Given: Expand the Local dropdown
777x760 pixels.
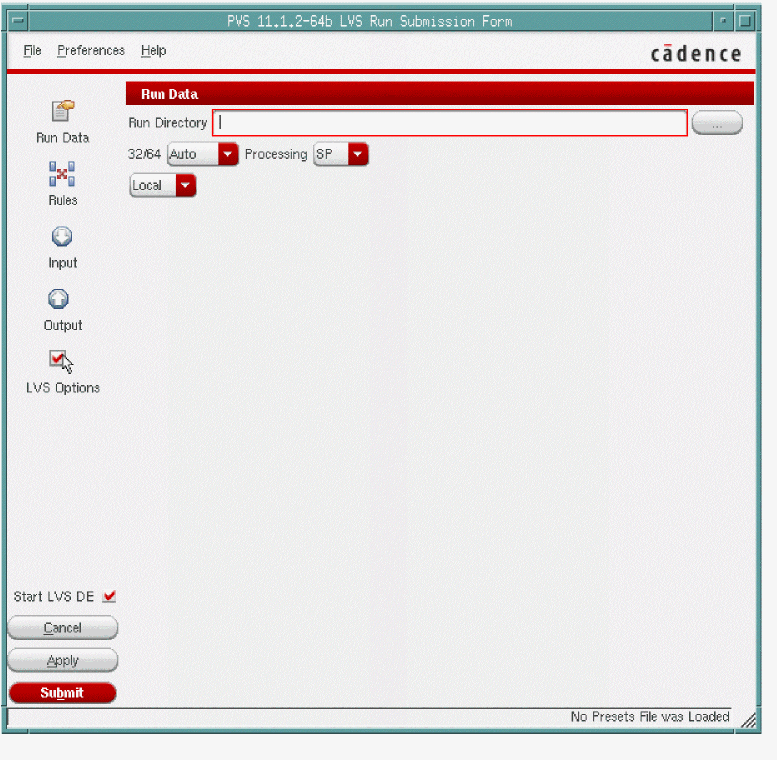Looking at the screenshot, I should pyautogui.click(x=163, y=185).
